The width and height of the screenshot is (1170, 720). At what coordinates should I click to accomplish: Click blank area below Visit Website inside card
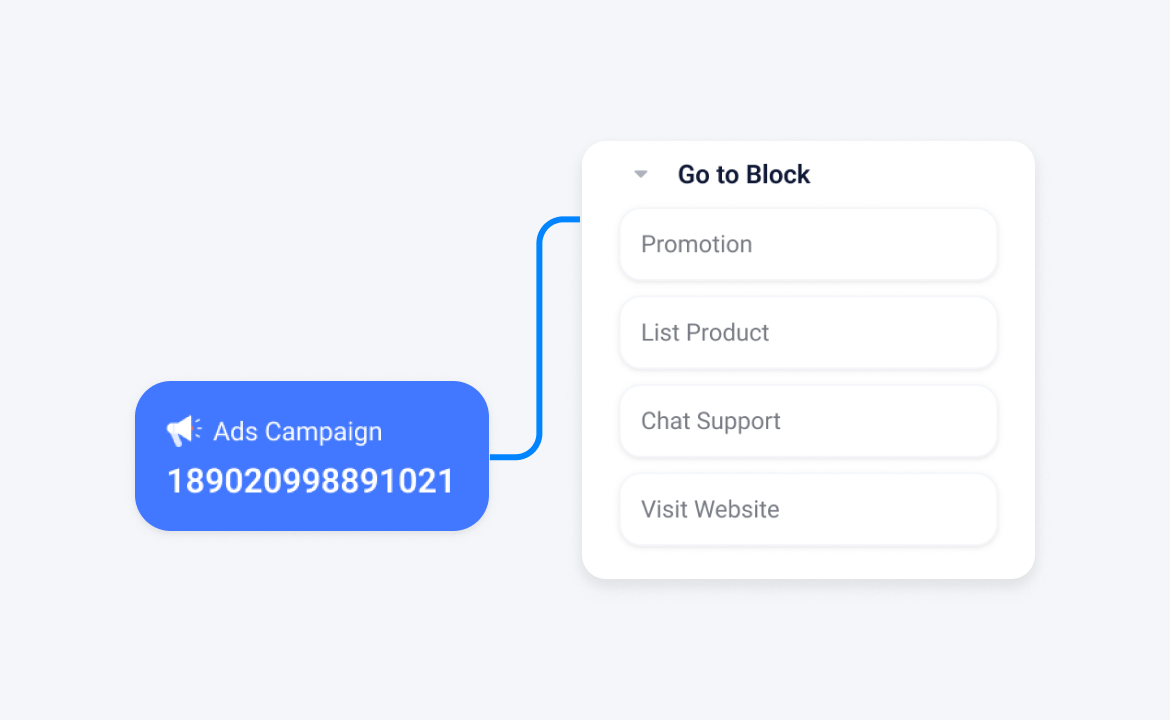[808, 562]
